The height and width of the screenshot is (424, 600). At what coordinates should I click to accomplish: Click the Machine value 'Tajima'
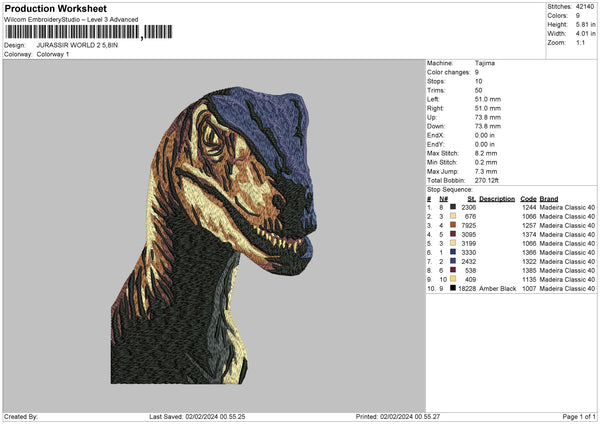coord(484,63)
